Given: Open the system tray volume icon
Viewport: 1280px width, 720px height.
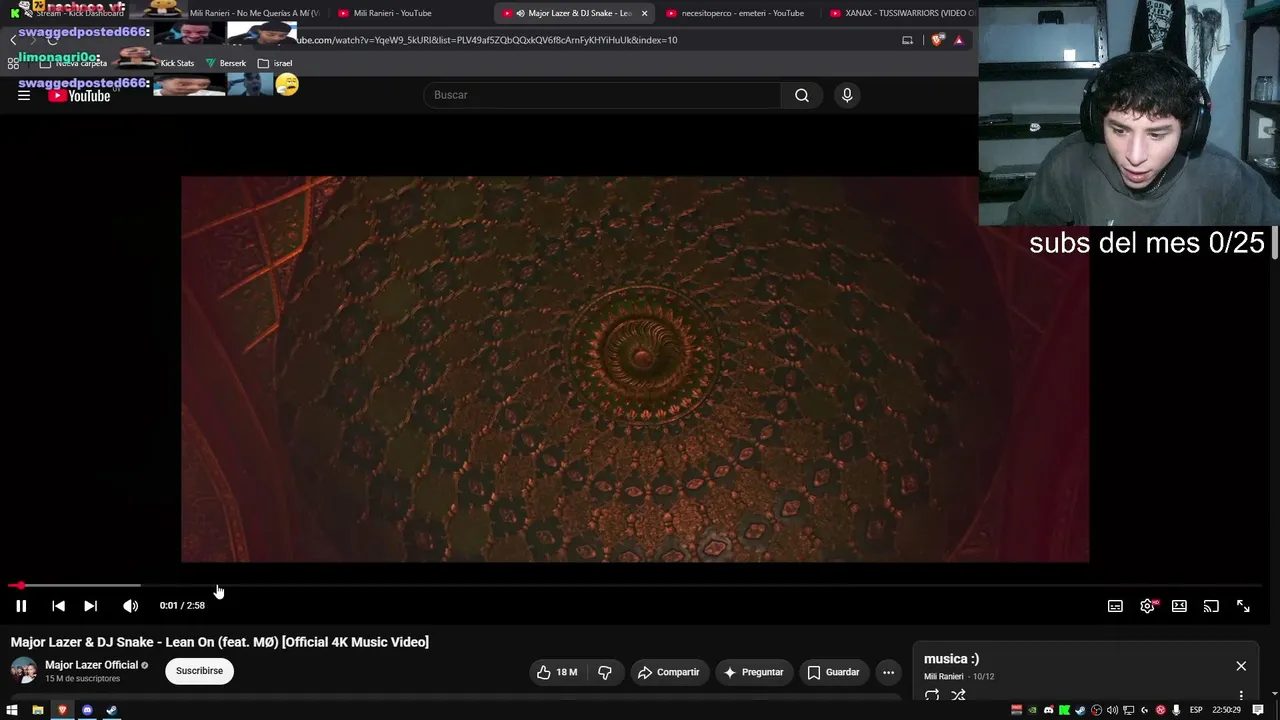Looking at the screenshot, I should tap(1112, 710).
